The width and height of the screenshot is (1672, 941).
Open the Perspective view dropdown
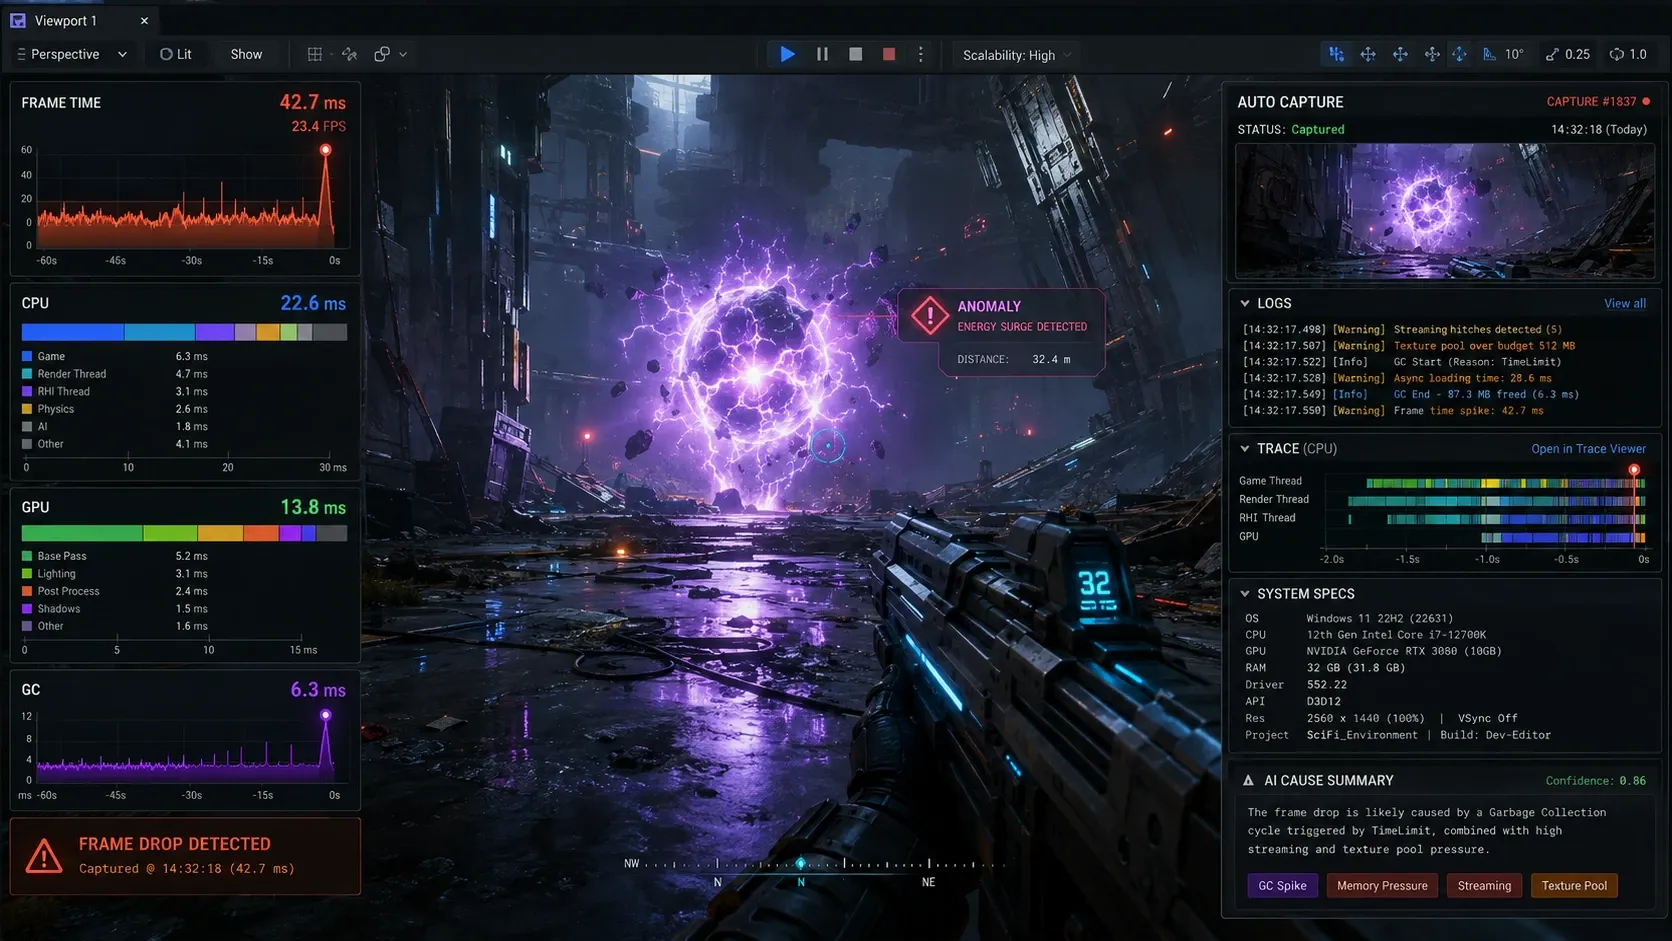pyautogui.click(x=72, y=54)
